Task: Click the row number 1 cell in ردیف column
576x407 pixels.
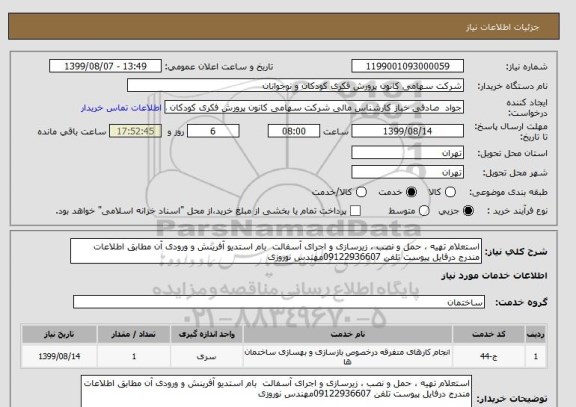Action: coord(536,356)
